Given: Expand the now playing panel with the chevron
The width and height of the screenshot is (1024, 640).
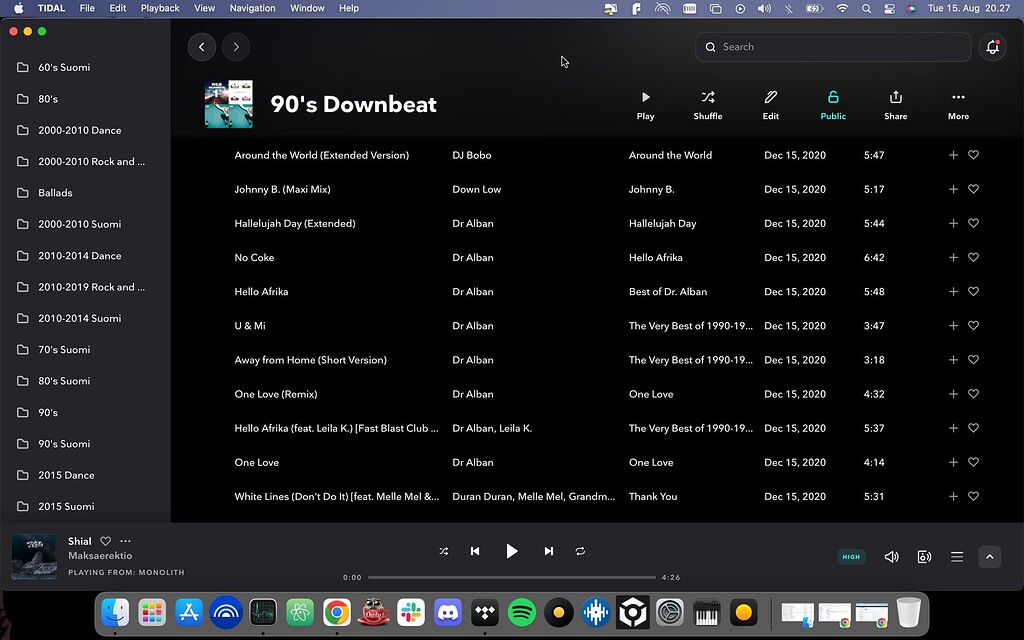Looking at the screenshot, I should (990, 557).
